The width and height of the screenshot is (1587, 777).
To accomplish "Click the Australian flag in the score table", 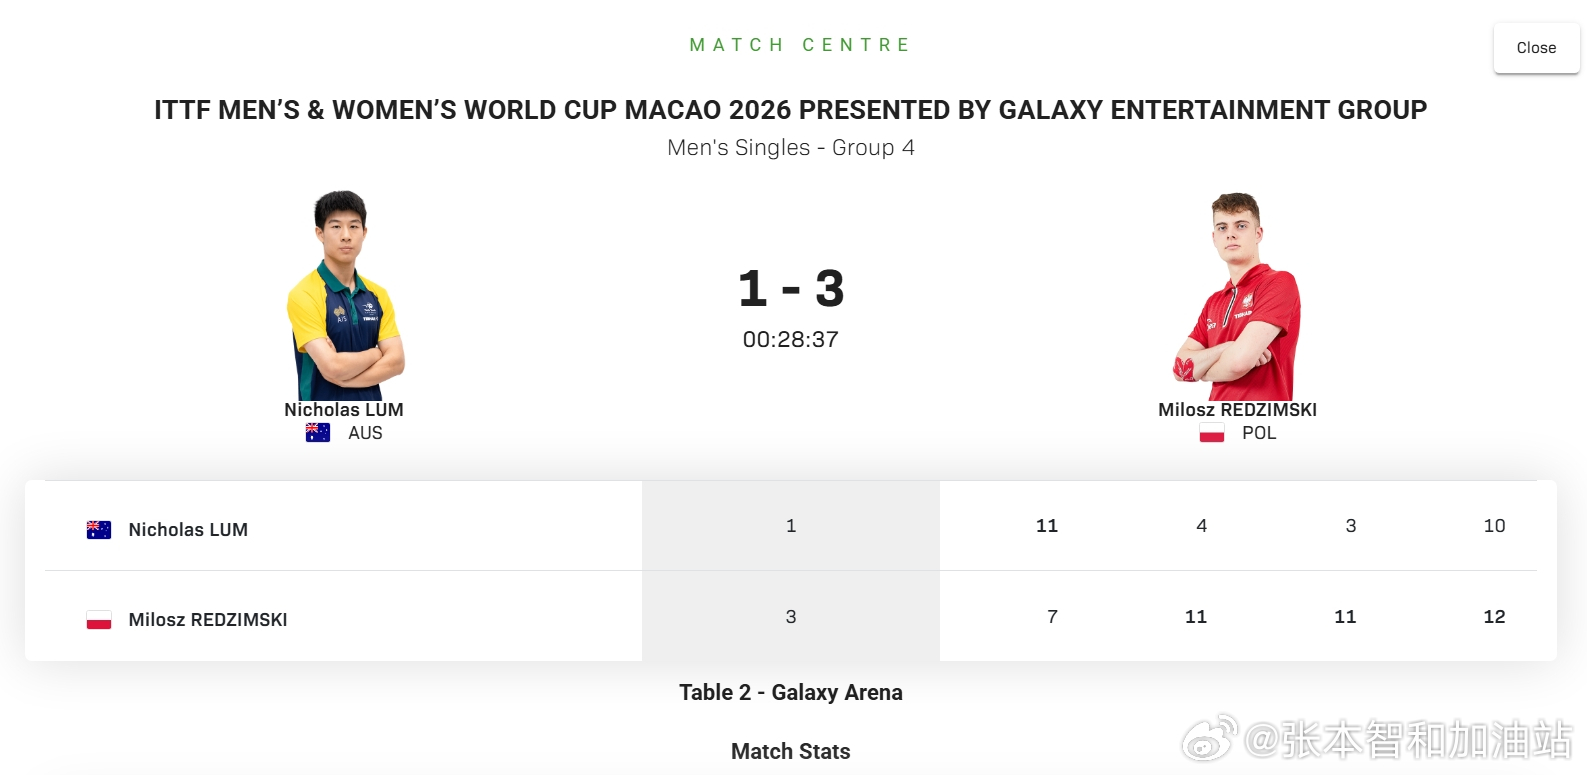I will [99, 530].
